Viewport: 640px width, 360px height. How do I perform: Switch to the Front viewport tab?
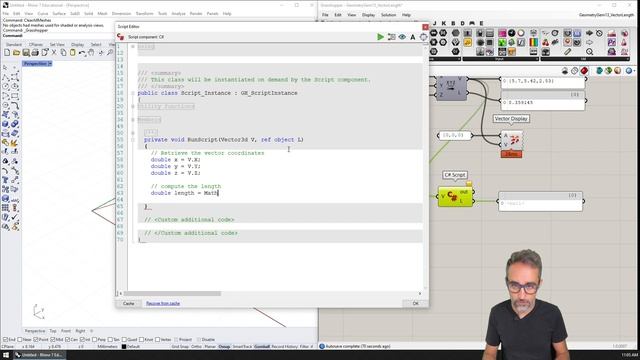pyautogui.click(x=66, y=331)
